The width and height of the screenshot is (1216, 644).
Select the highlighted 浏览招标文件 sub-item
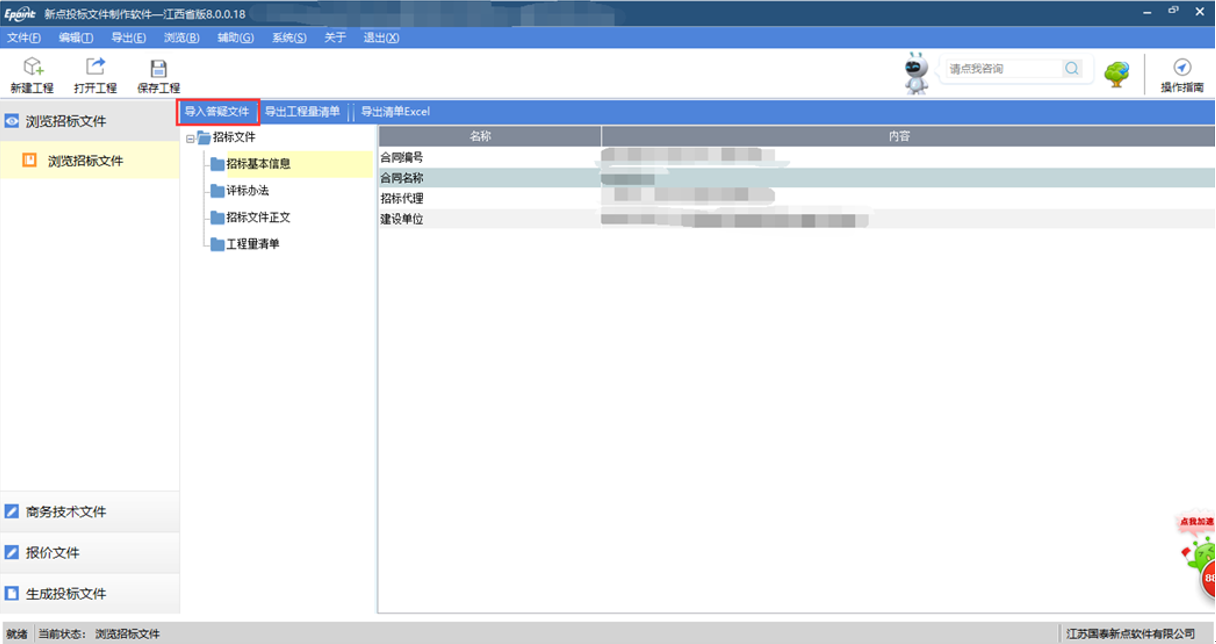click(90, 160)
